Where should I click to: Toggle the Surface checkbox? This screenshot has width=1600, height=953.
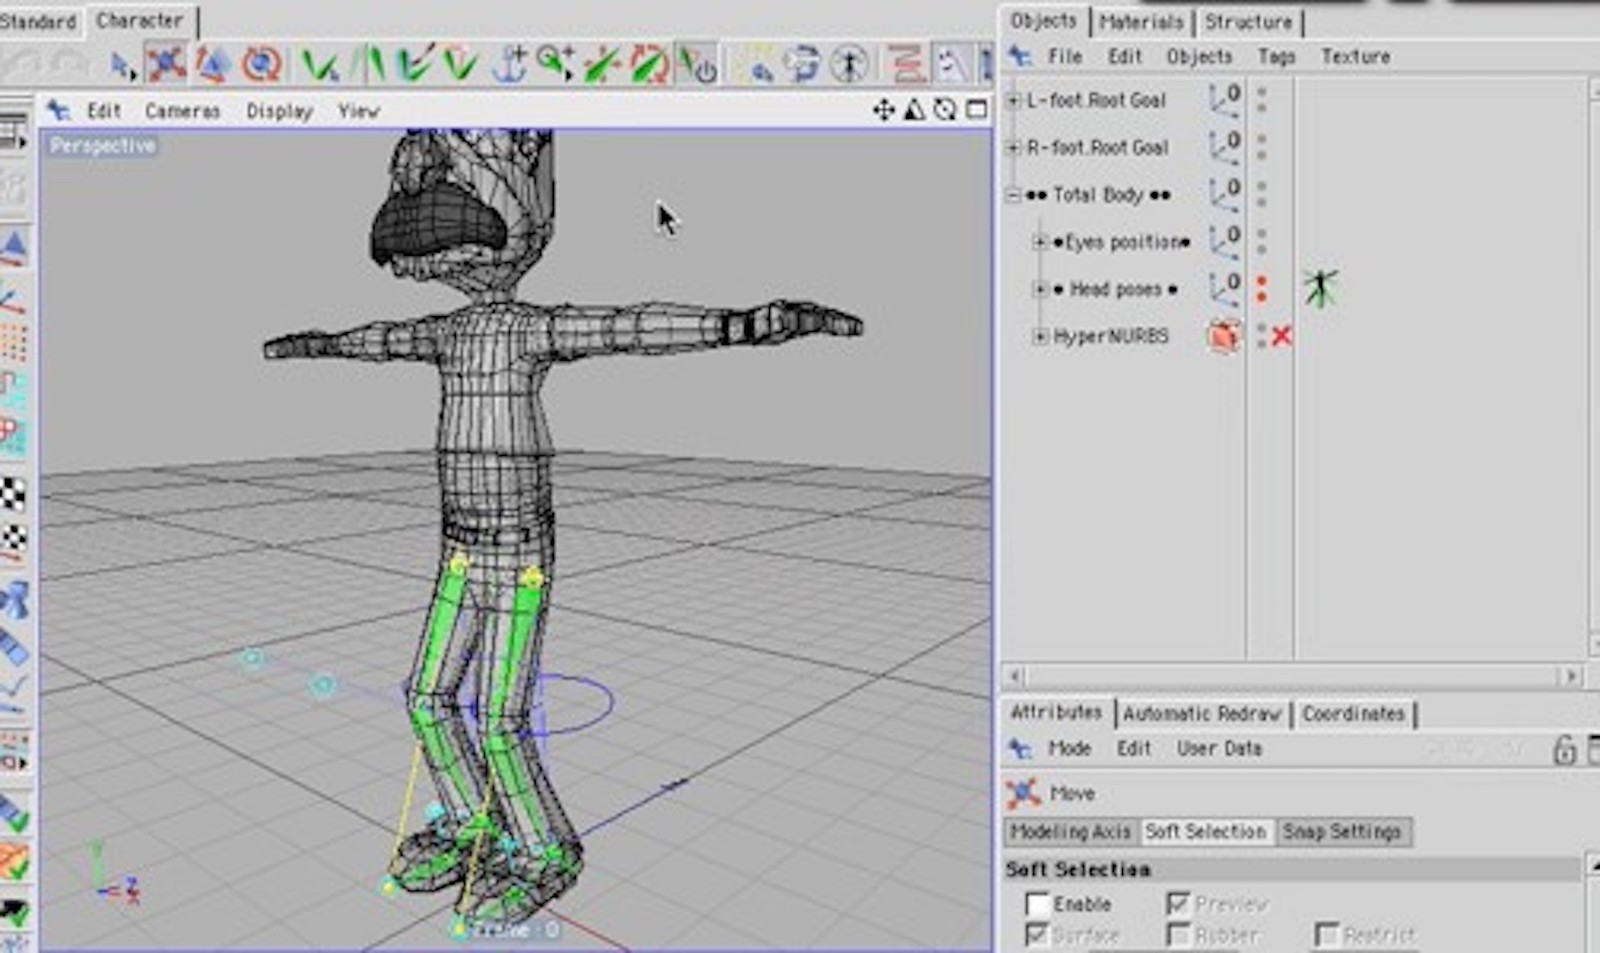1037,935
